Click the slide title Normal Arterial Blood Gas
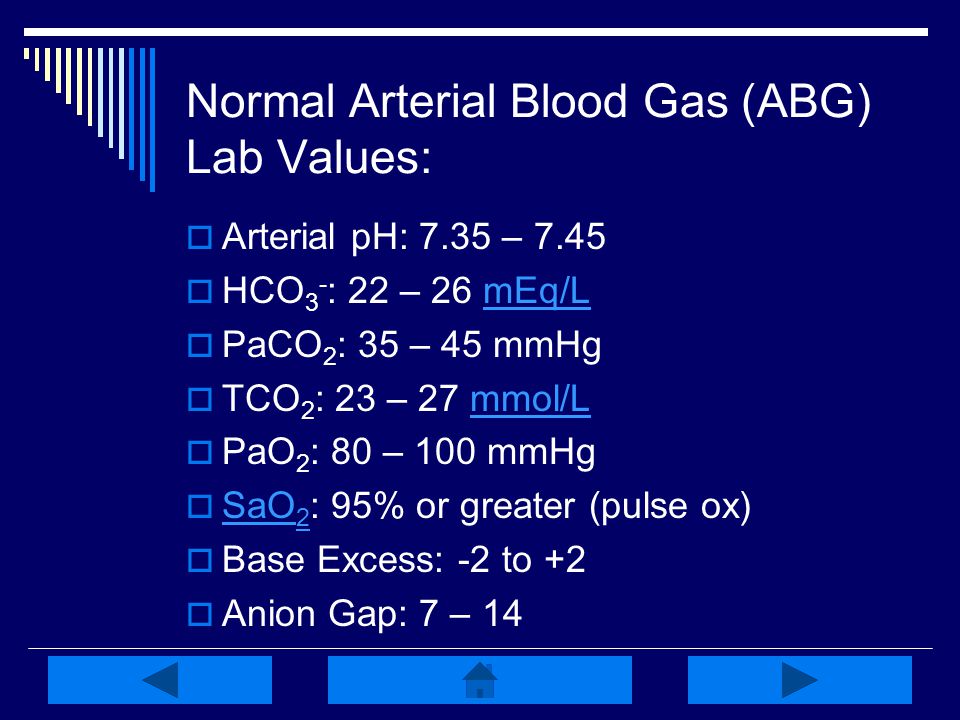Viewport: 960px width, 720px height. coord(529,129)
